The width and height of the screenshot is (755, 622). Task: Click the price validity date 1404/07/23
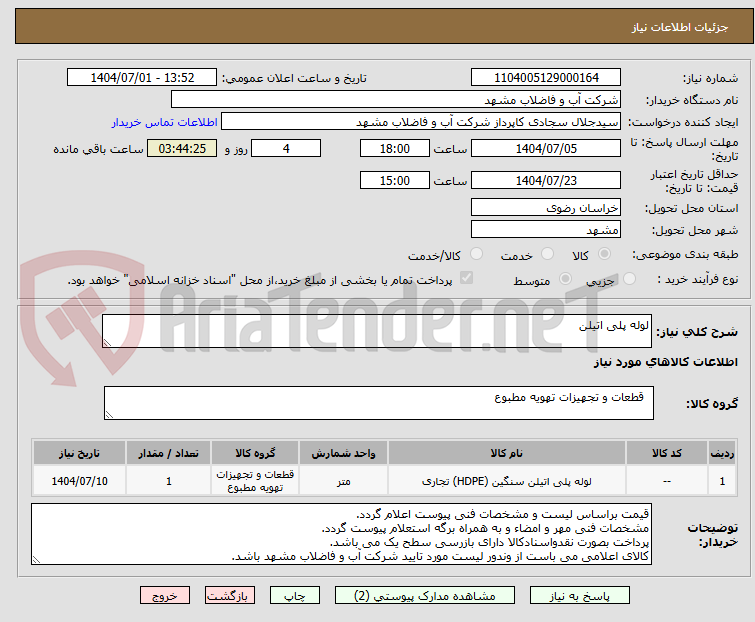click(546, 180)
